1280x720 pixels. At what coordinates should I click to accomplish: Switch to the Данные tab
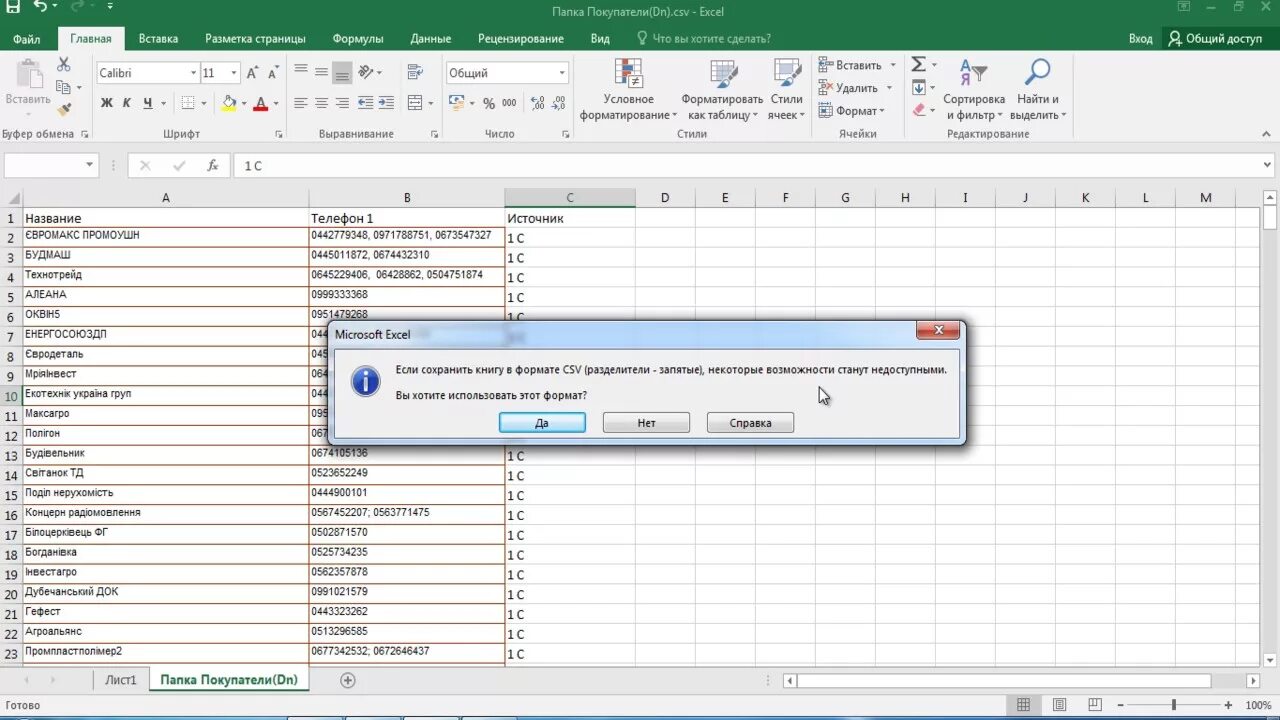(430, 39)
